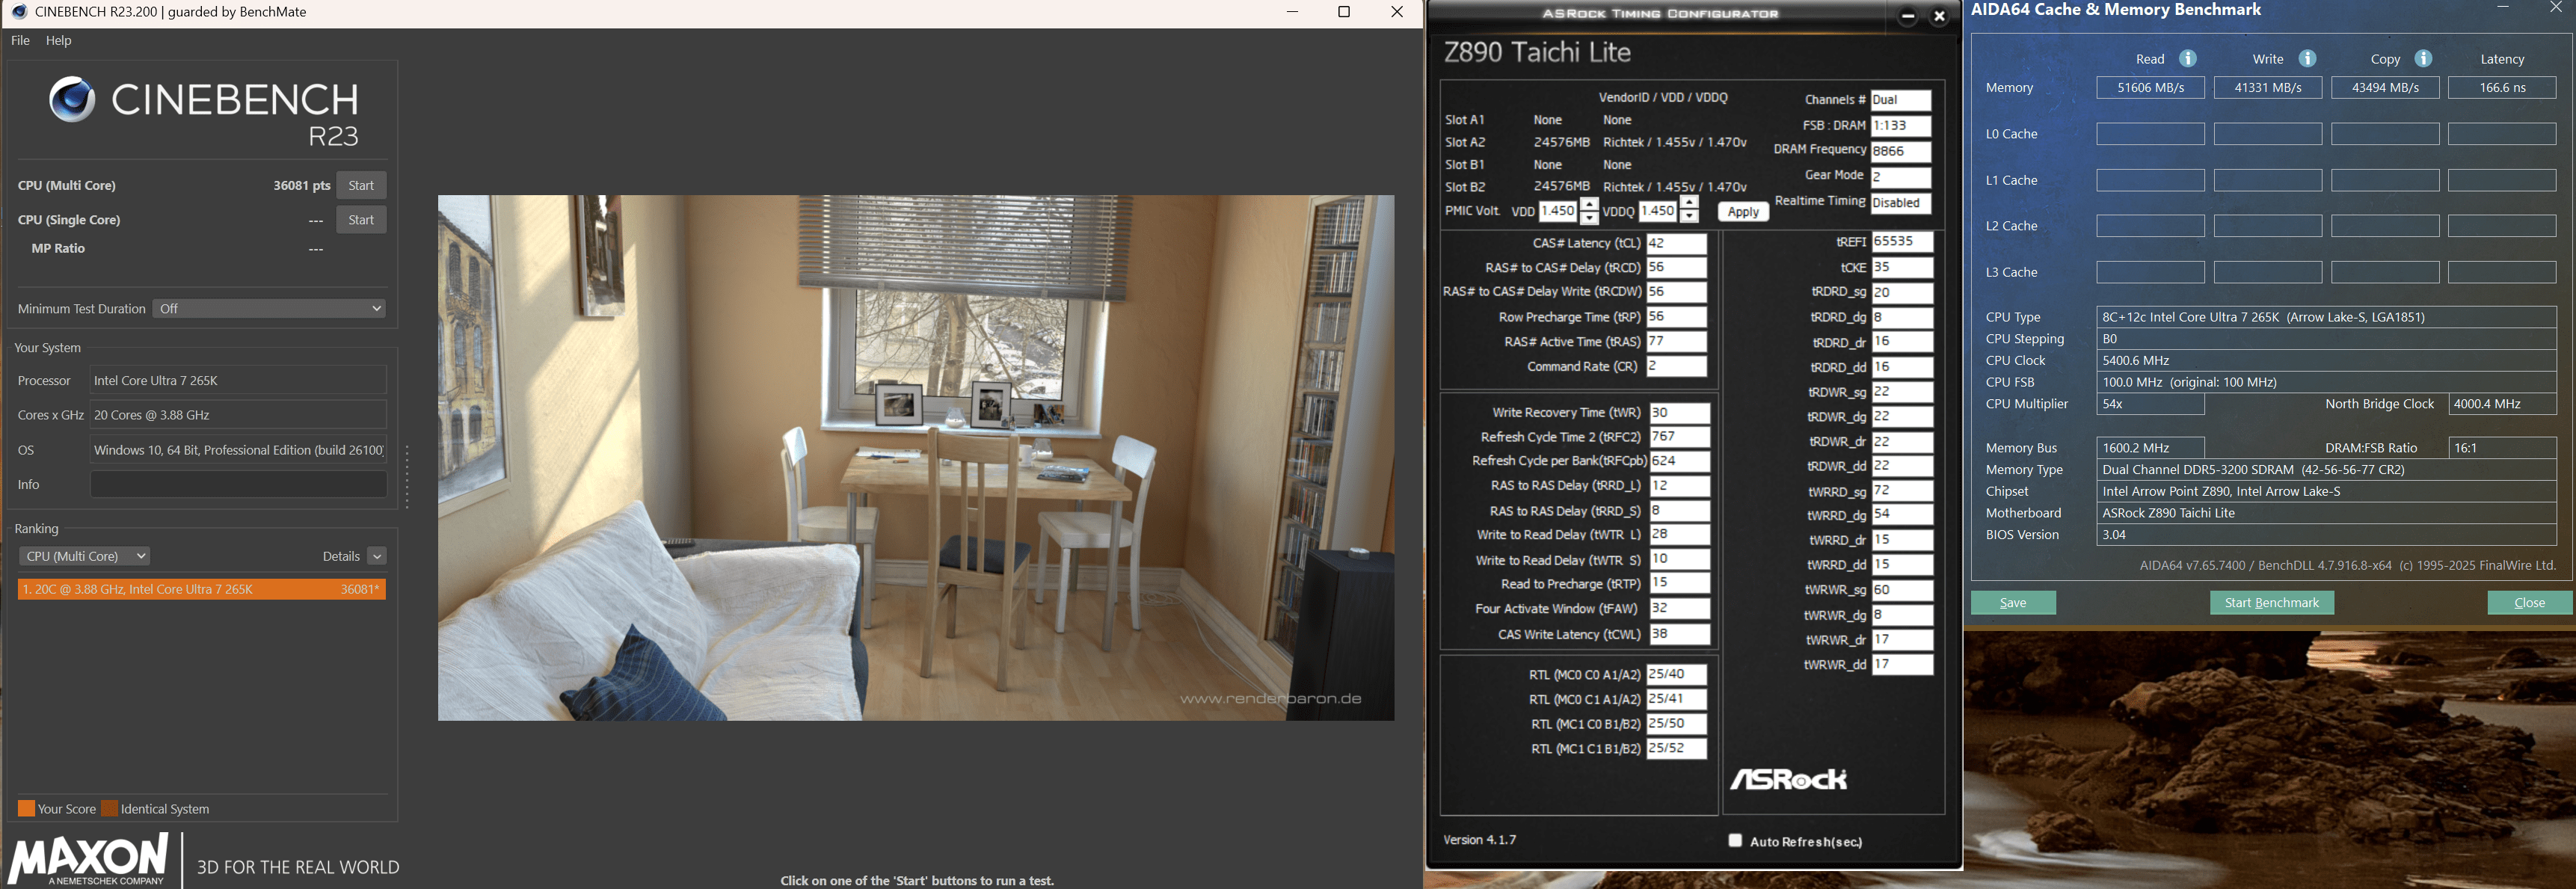Open the Help menu
This screenshot has height=889, width=2576.
click(x=59, y=41)
